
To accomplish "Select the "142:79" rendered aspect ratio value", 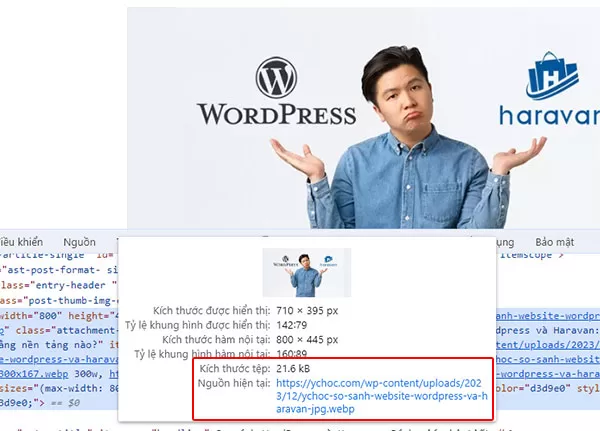I will click(x=292, y=325).
